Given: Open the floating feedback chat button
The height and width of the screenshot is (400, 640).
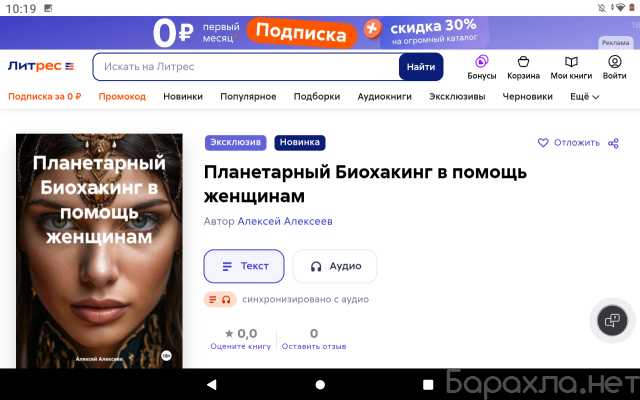Looking at the screenshot, I should coord(612,320).
